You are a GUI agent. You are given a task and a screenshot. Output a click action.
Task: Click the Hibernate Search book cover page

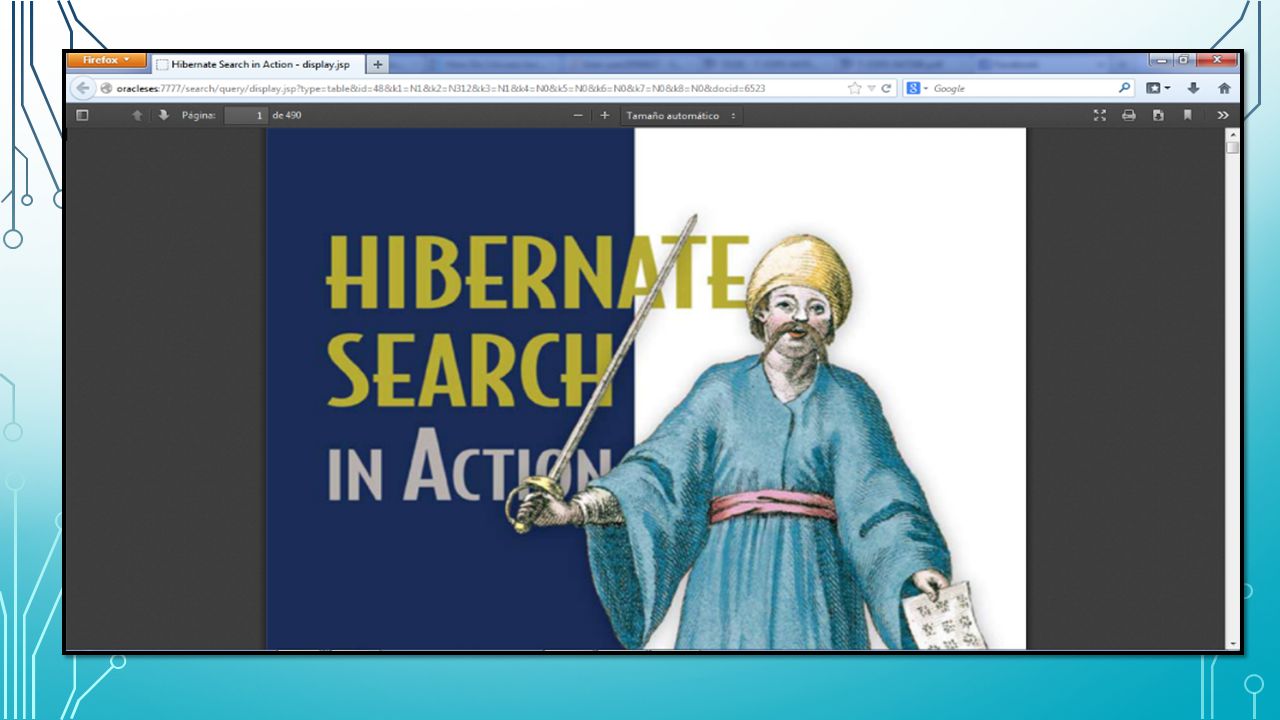click(x=646, y=389)
